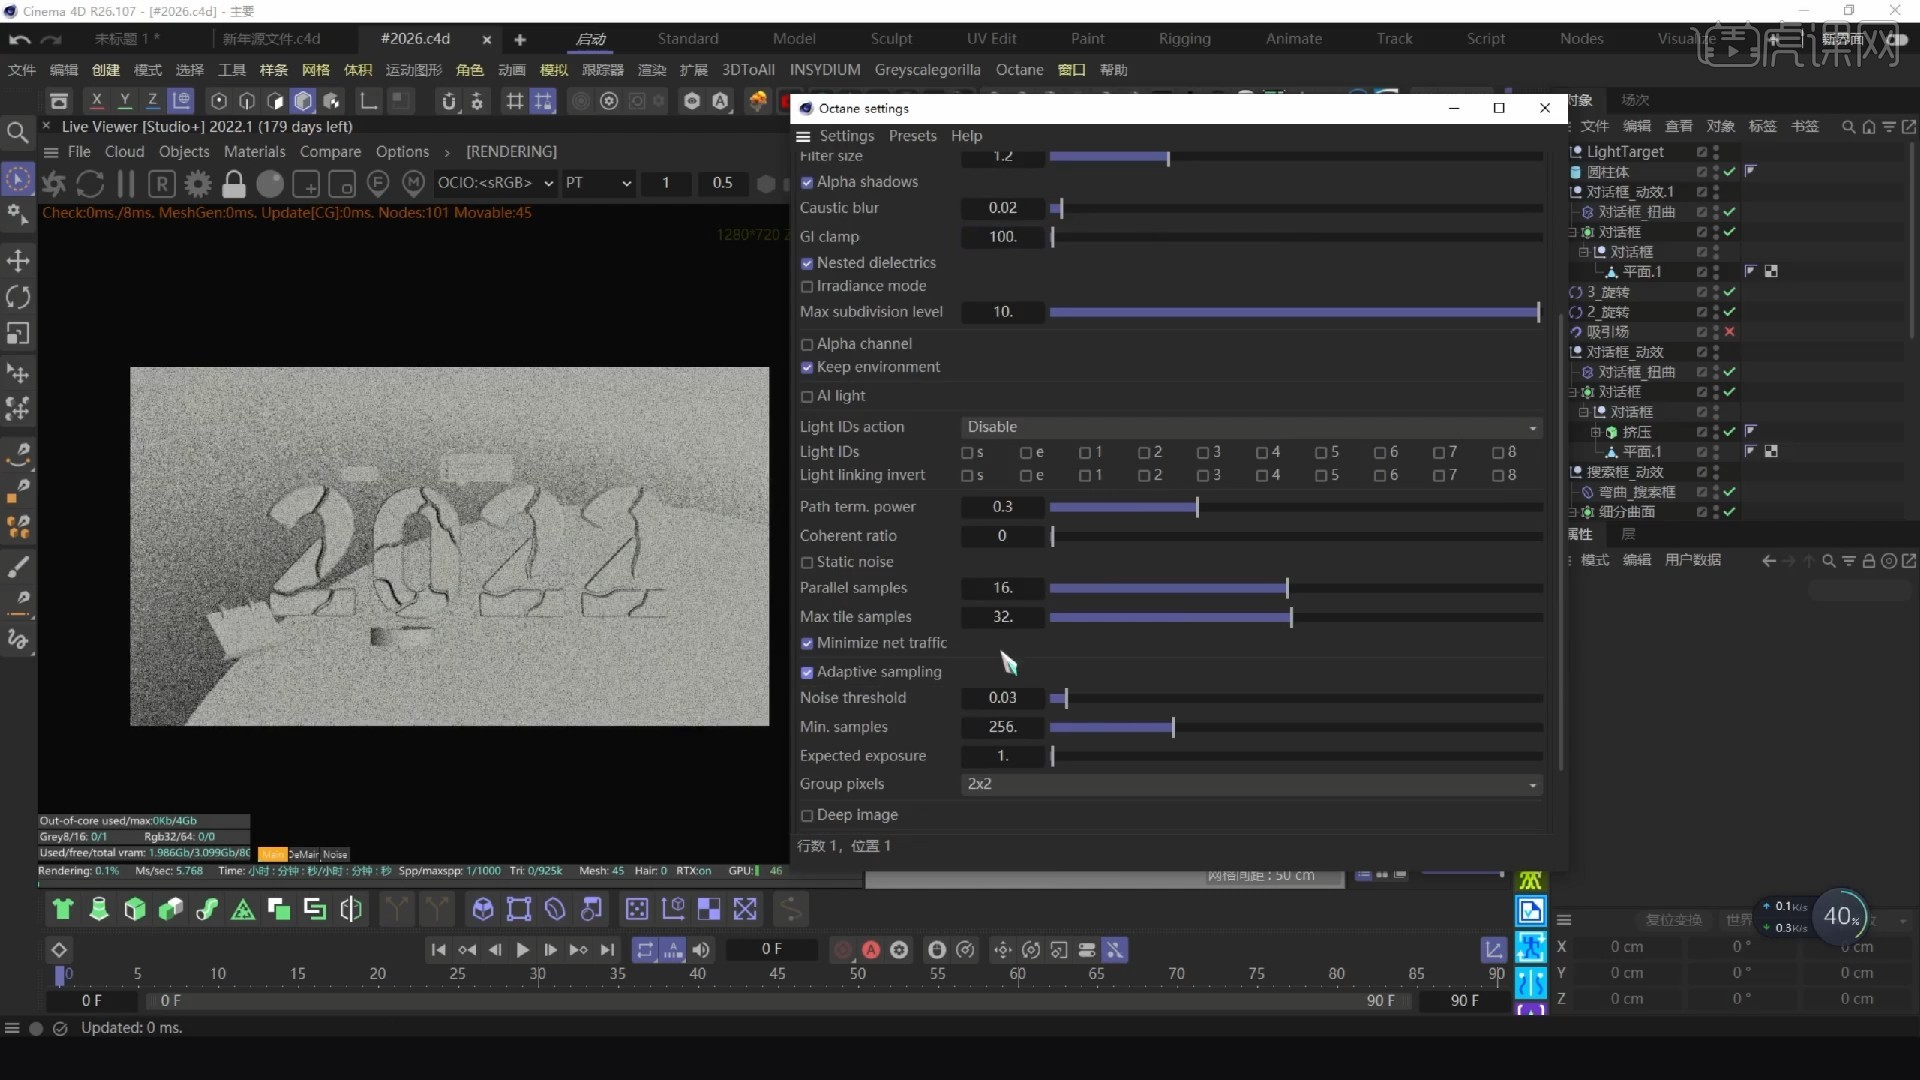1920x1080 pixels.
Task: Switch to the Sculpt layout tab
Action: 891,39
